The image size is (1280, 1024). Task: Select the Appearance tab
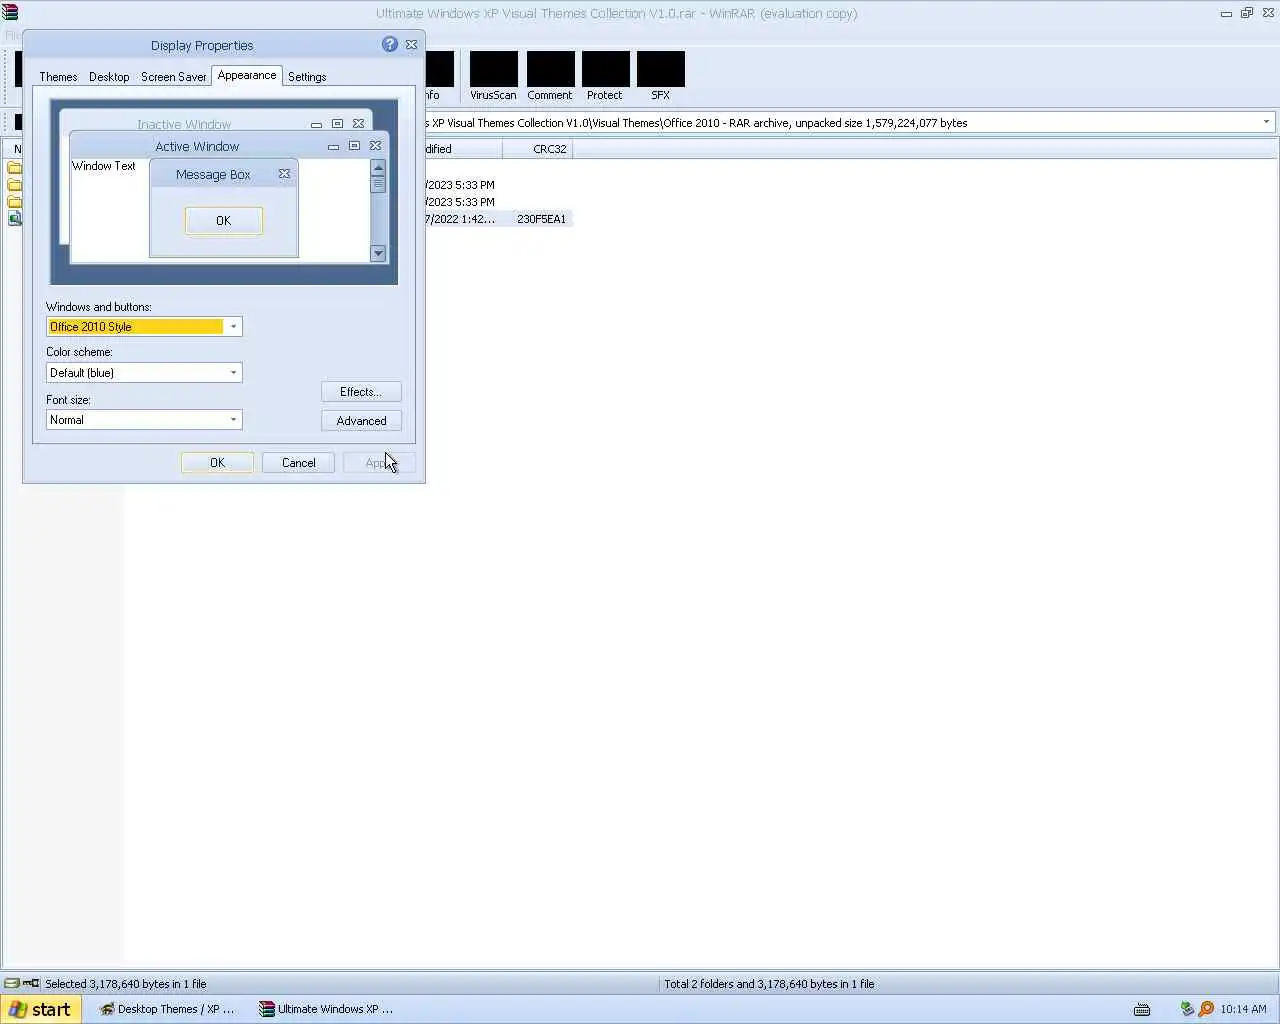coord(247,76)
